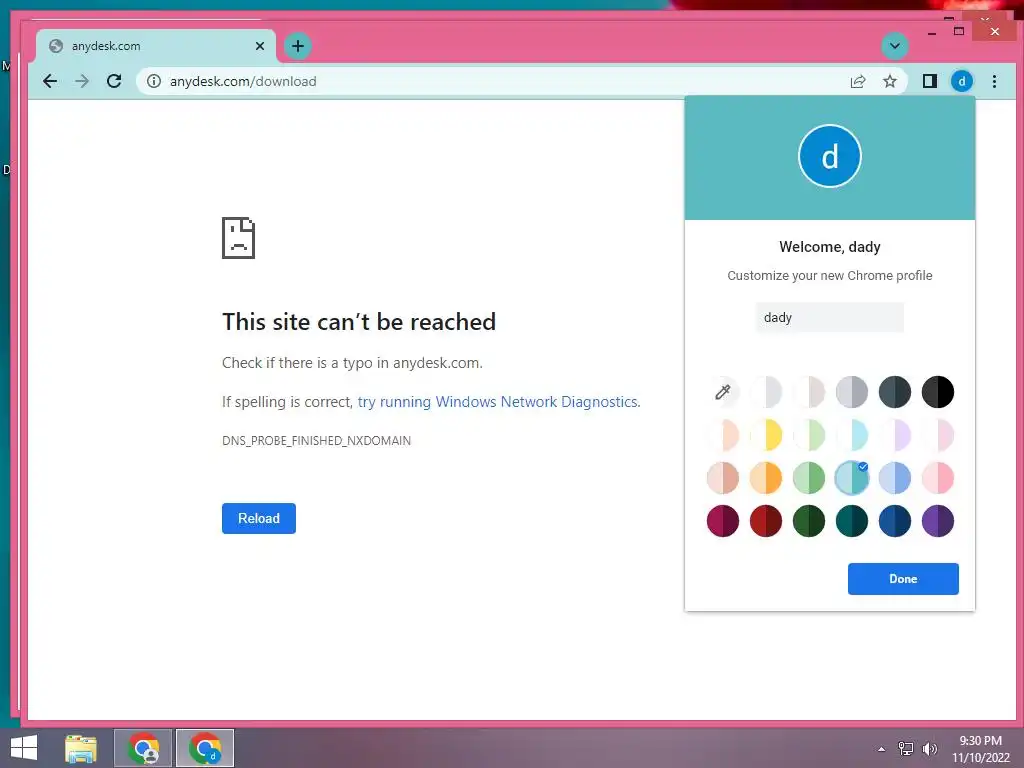Minimize the Chrome window
The image size is (1024, 768).
[x=932, y=32]
